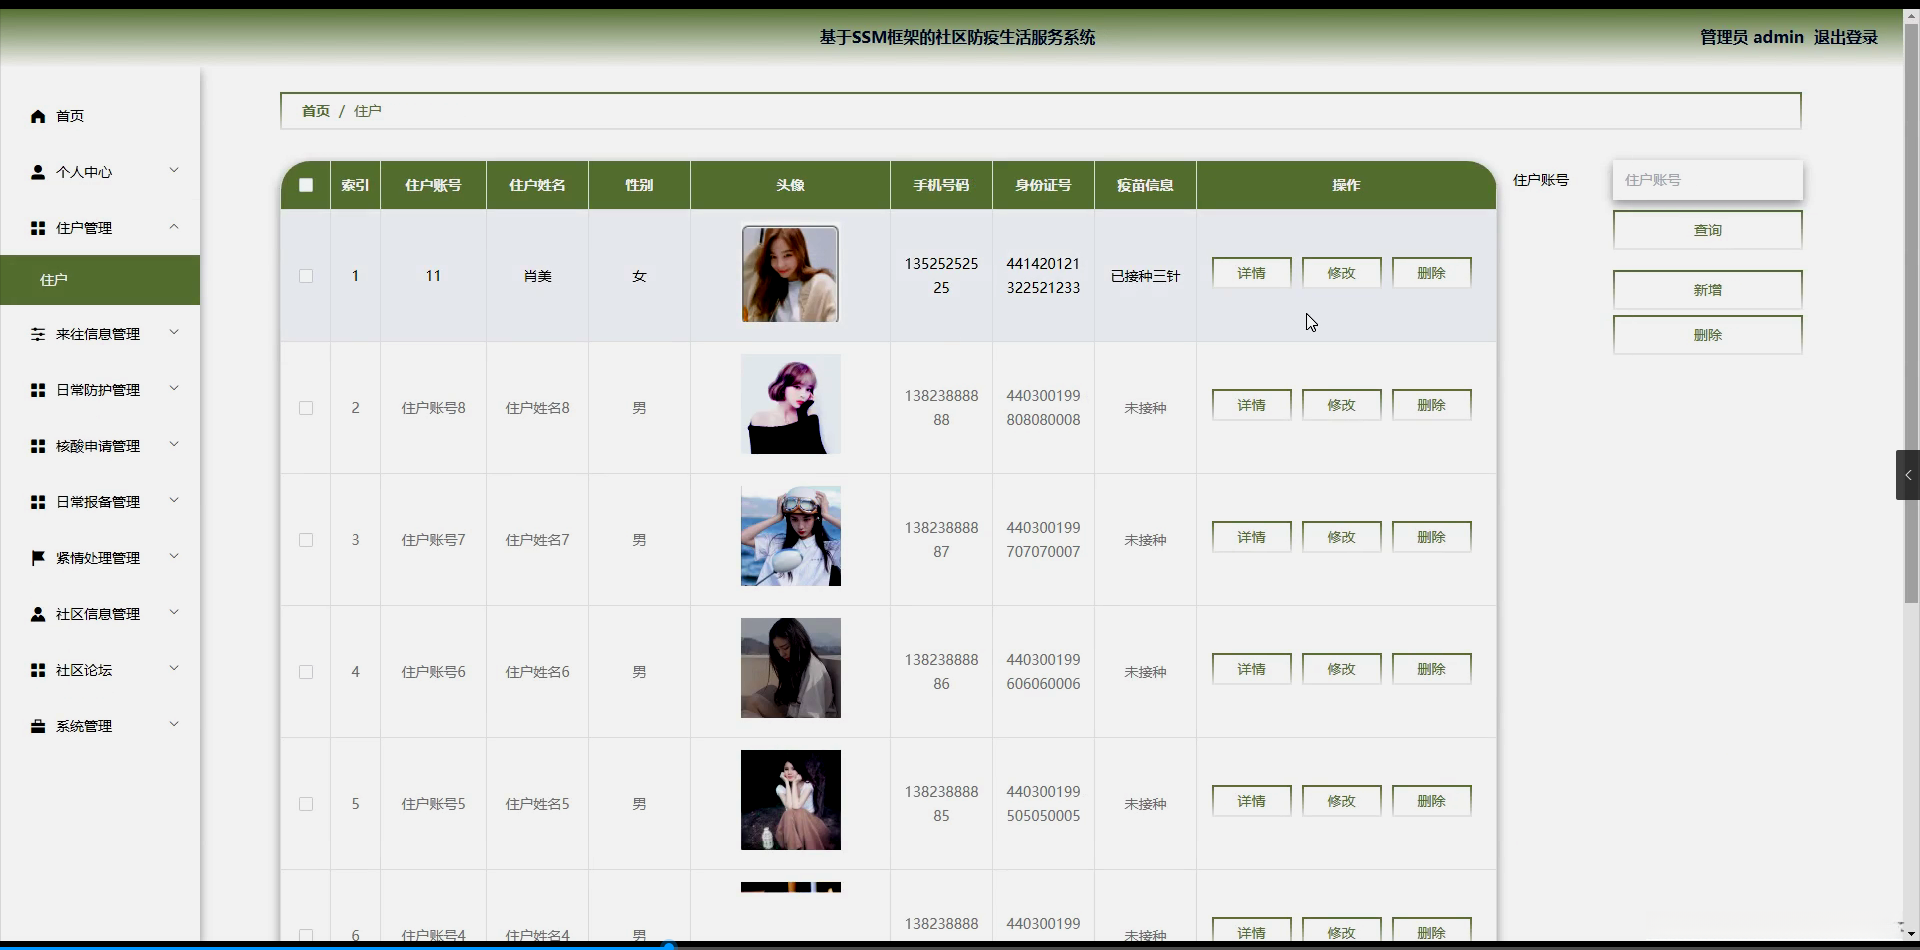
Task: Expand the 社区信息管理 chevron
Action: tap(174, 613)
